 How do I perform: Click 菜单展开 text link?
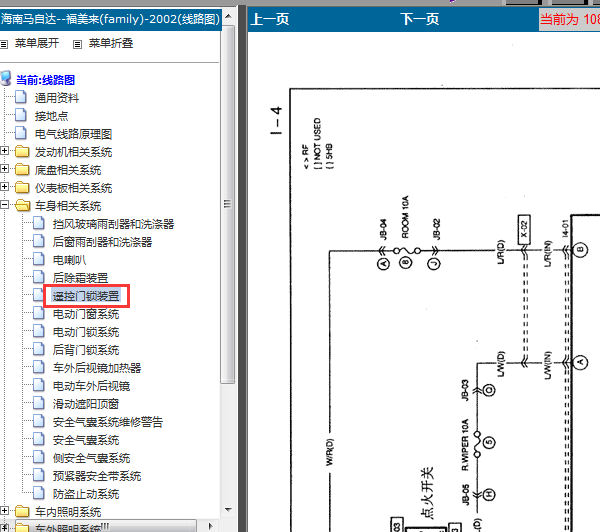coord(37,43)
